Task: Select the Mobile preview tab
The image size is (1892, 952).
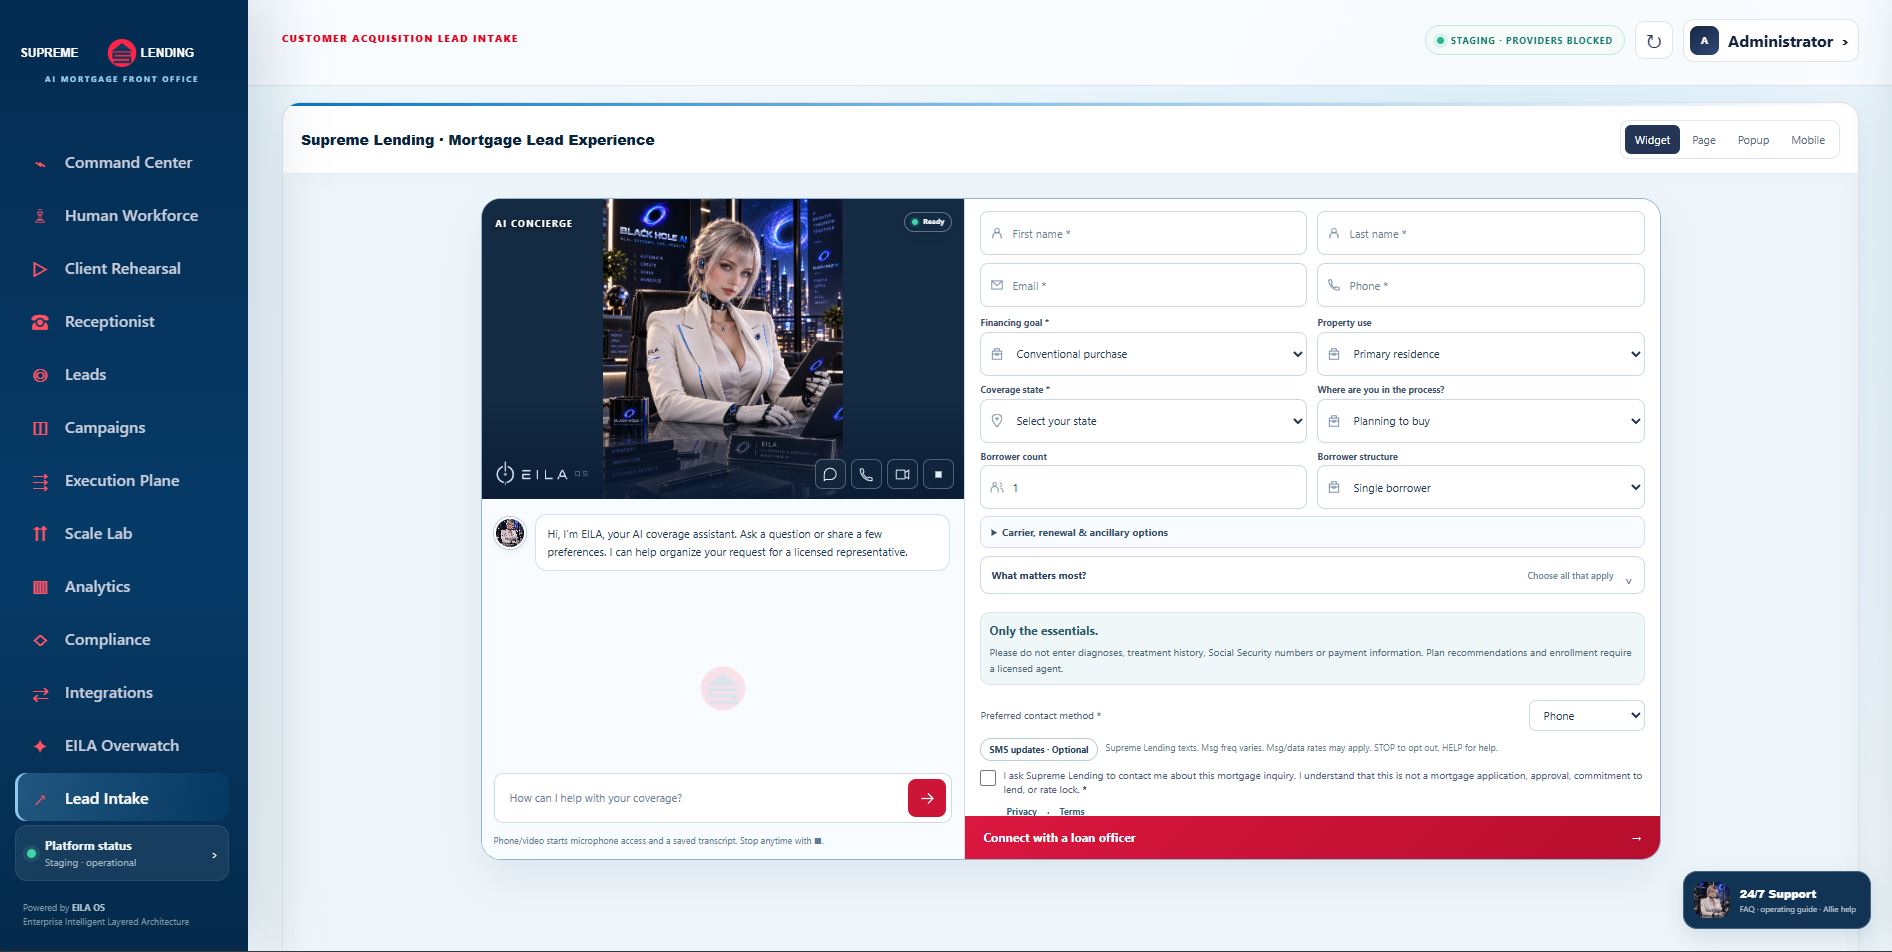Action: 1807,140
